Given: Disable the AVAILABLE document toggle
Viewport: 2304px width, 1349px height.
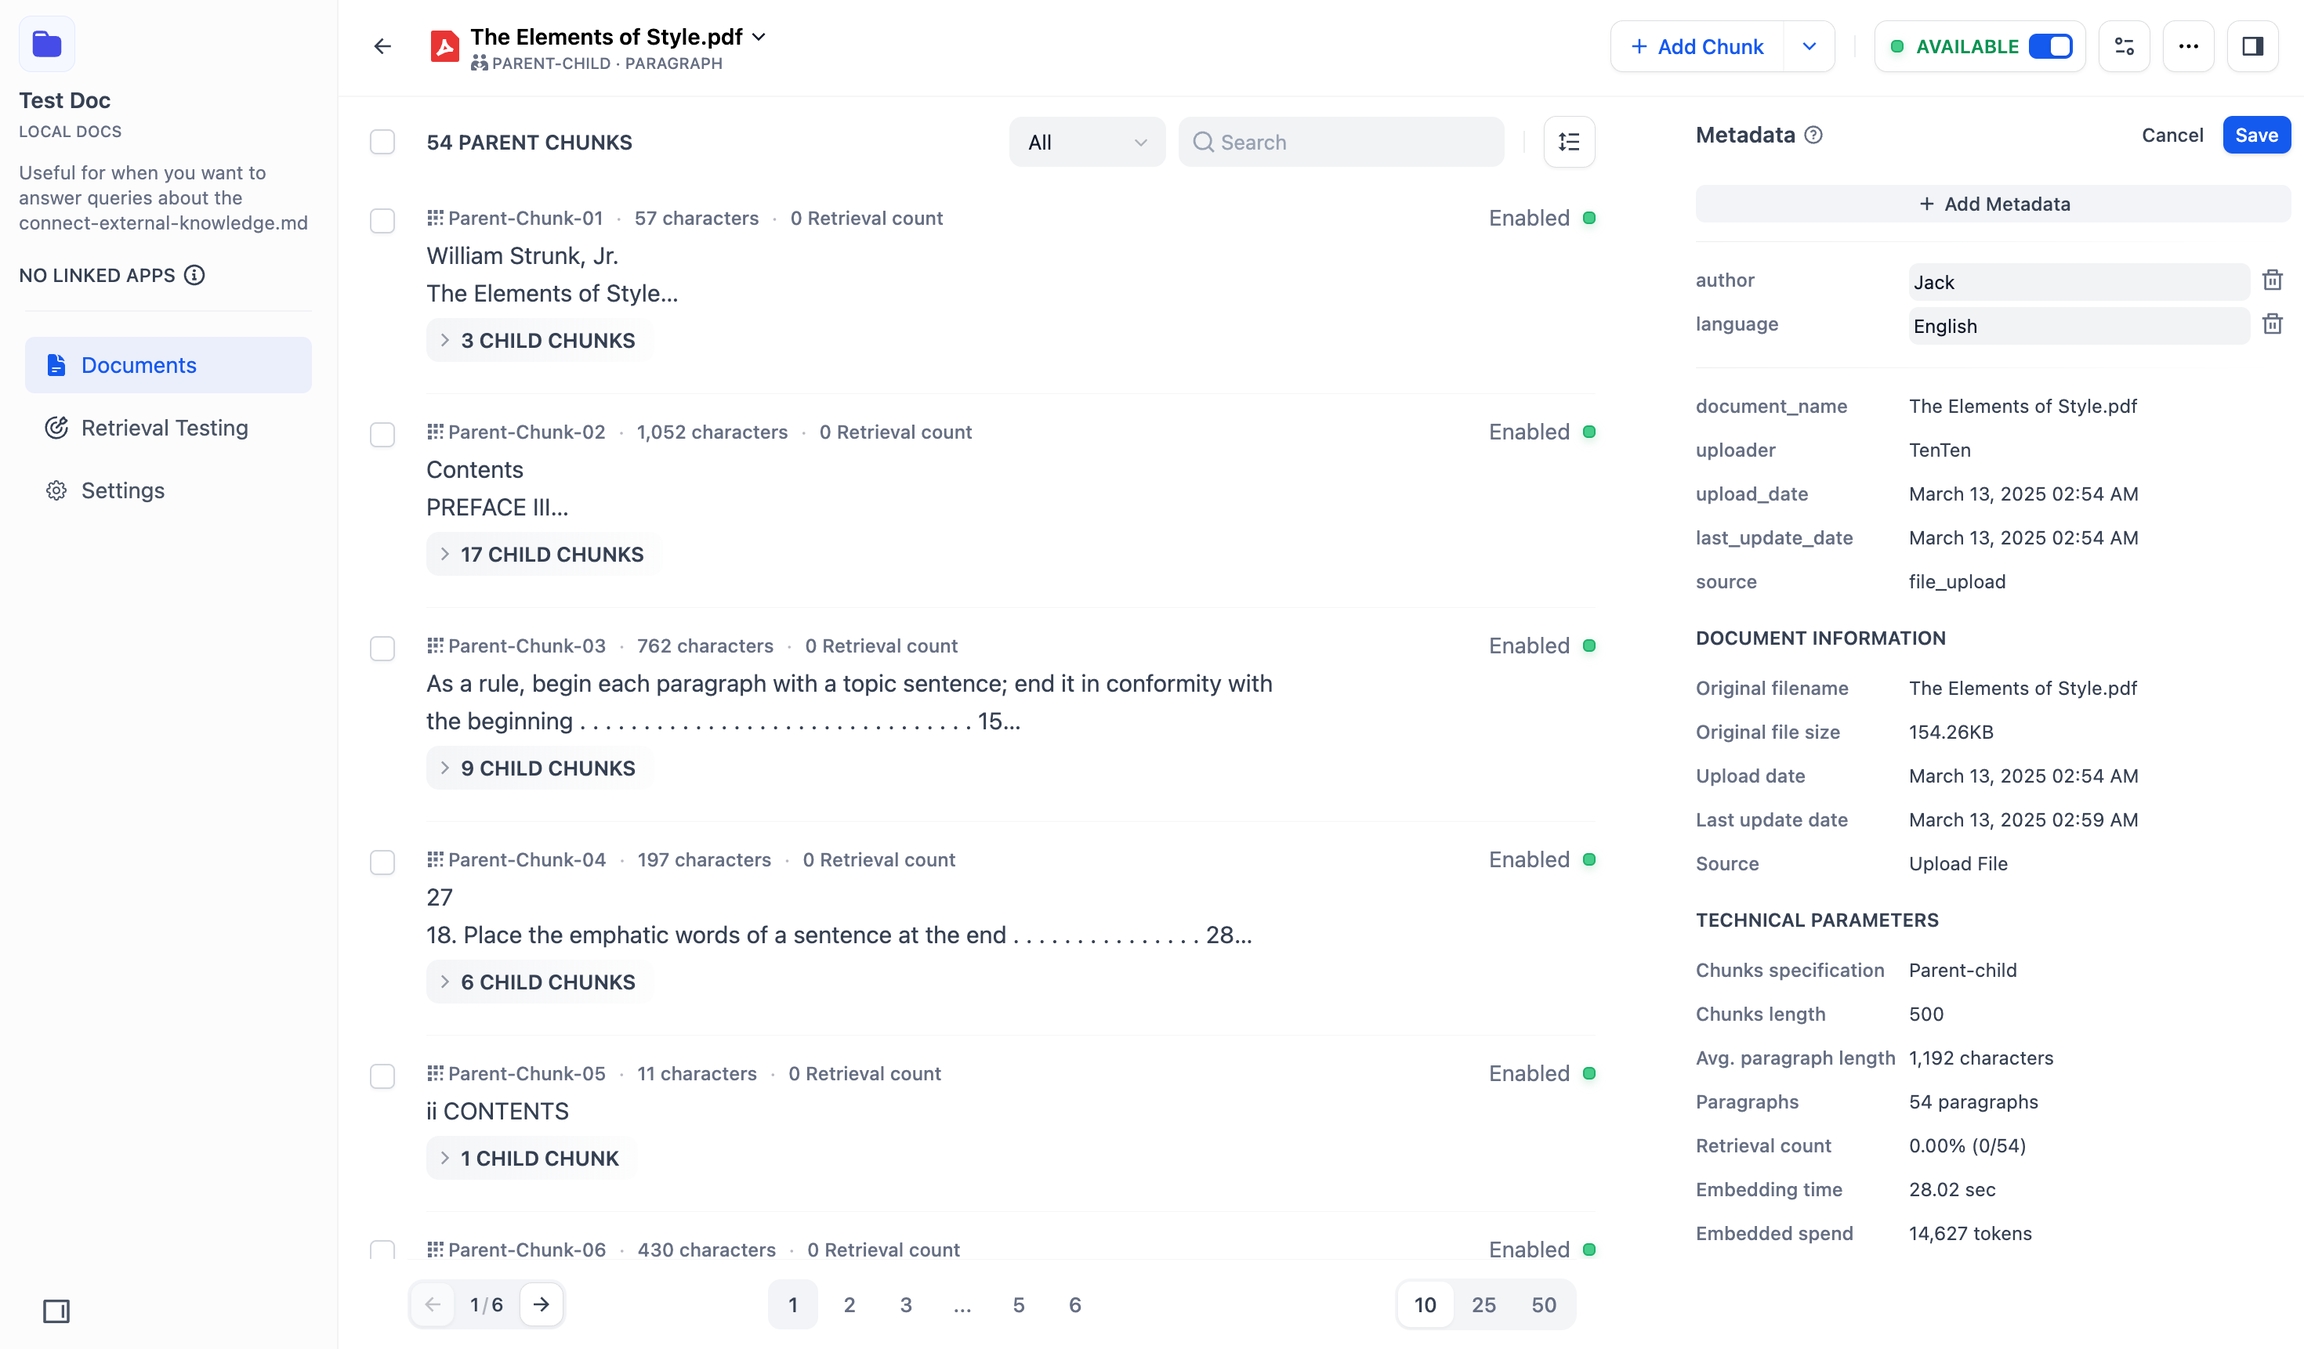Looking at the screenshot, I should 2050,46.
